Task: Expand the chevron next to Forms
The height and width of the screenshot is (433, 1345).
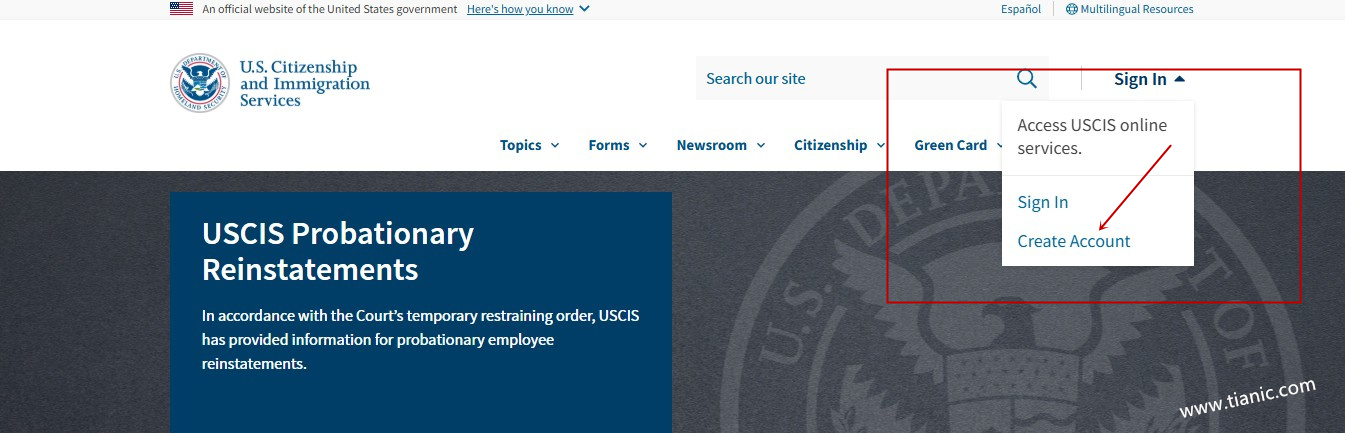Action: click(643, 145)
